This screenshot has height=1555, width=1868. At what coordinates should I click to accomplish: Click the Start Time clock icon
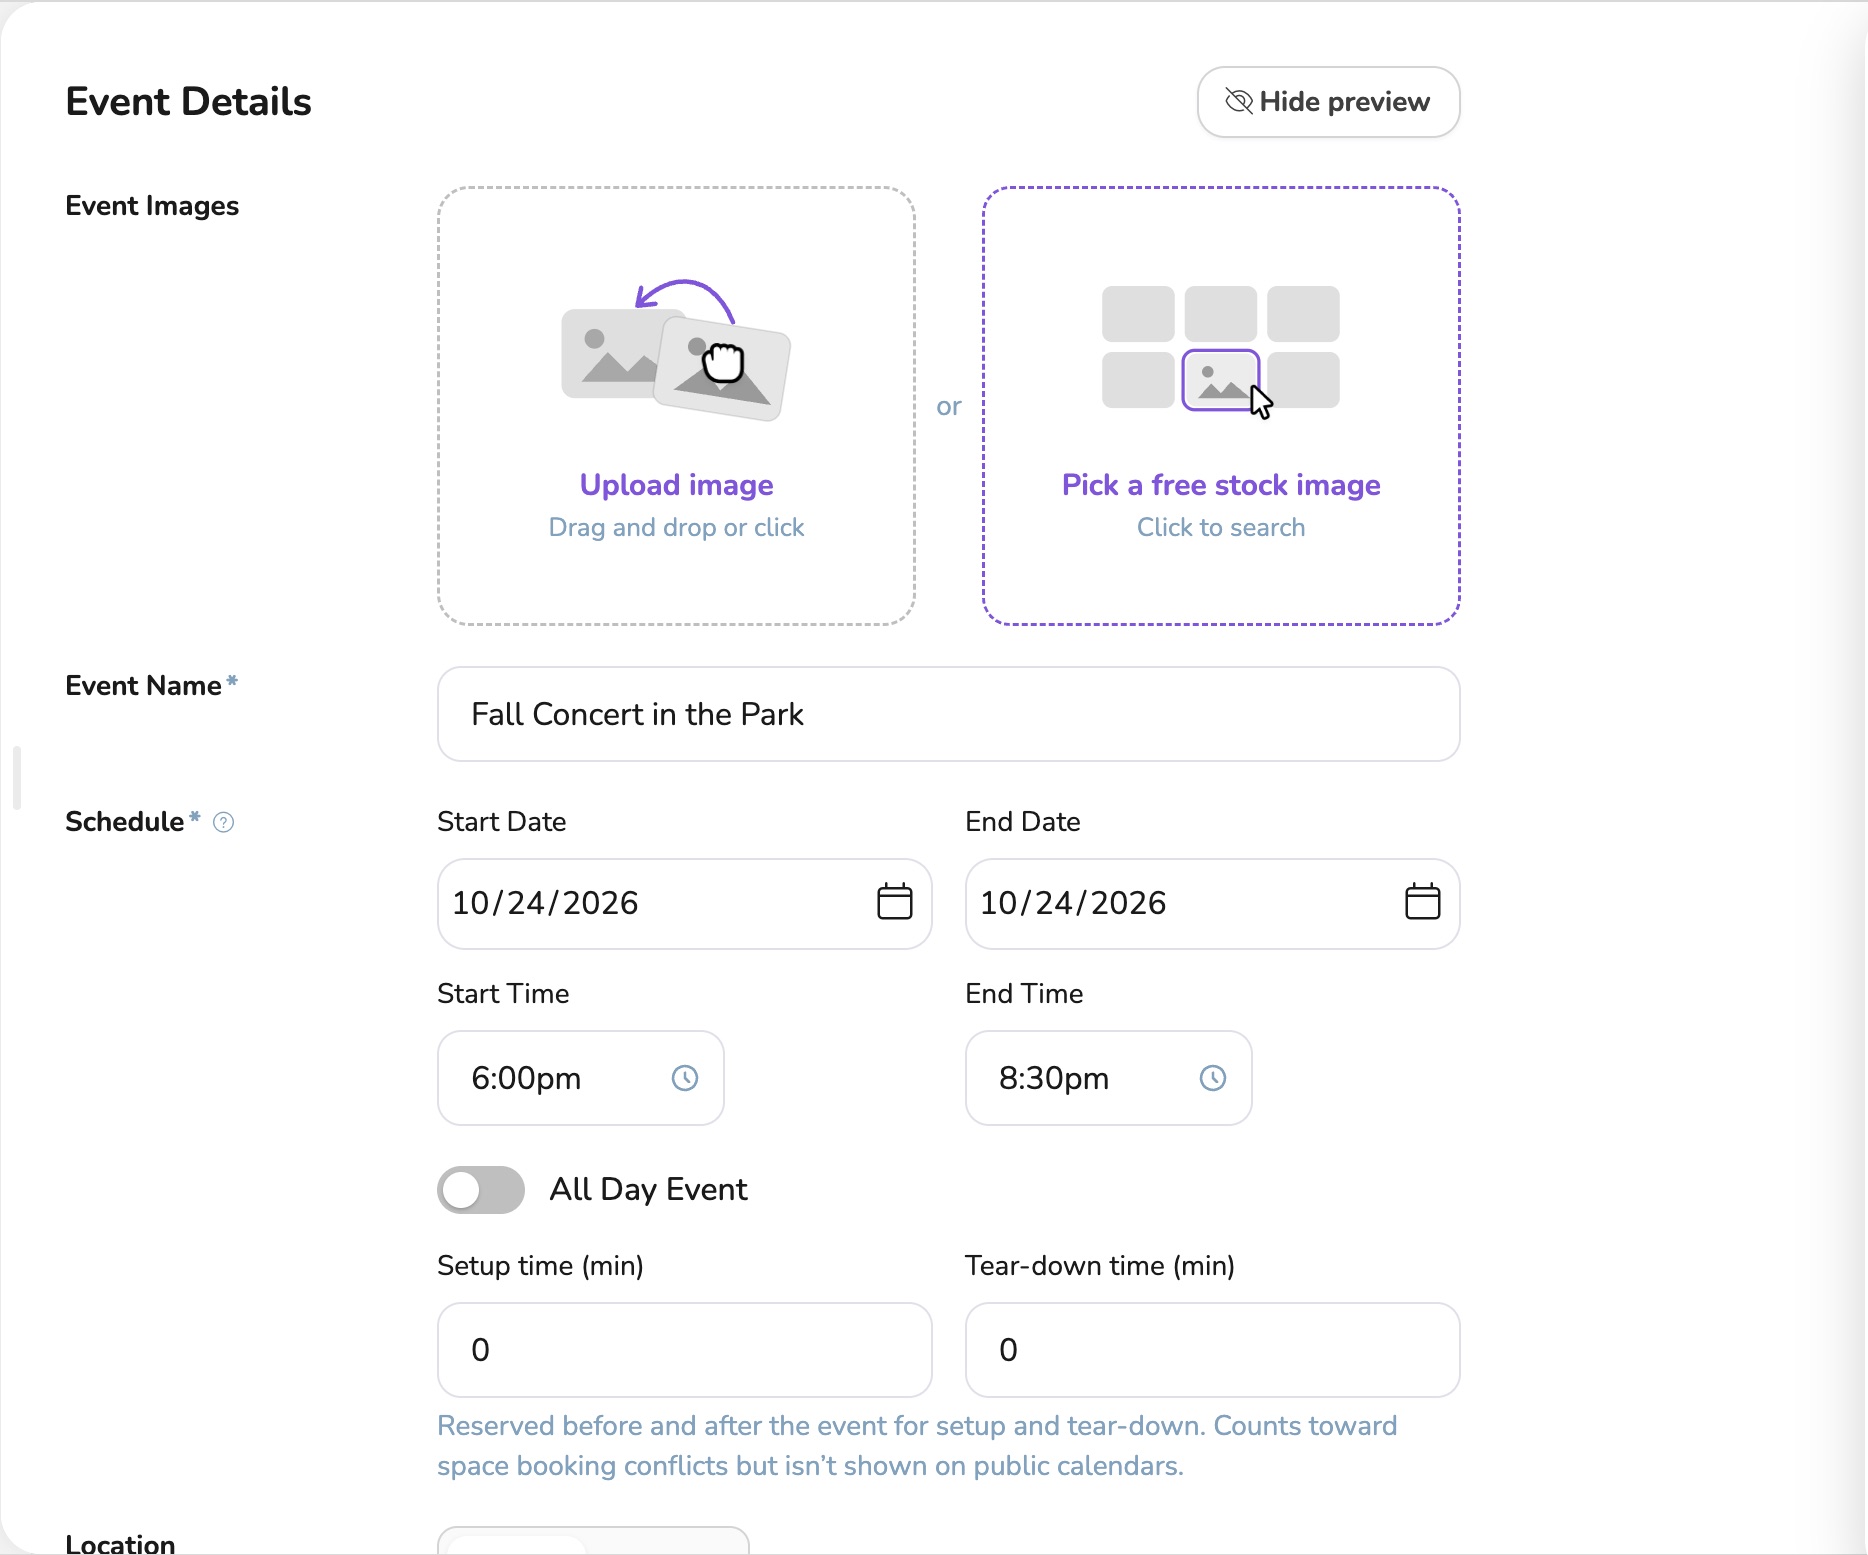pyautogui.click(x=685, y=1078)
